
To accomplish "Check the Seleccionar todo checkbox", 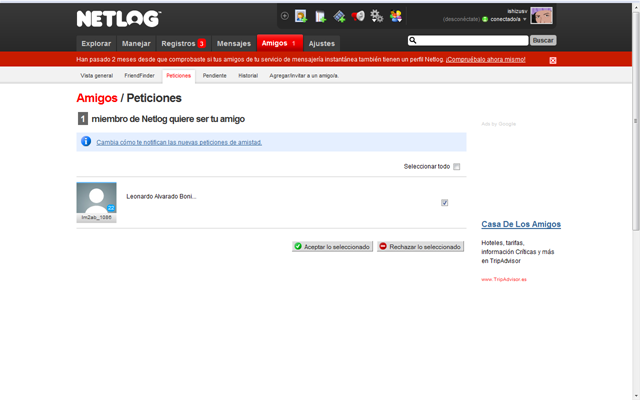I will (x=457, y=167).
